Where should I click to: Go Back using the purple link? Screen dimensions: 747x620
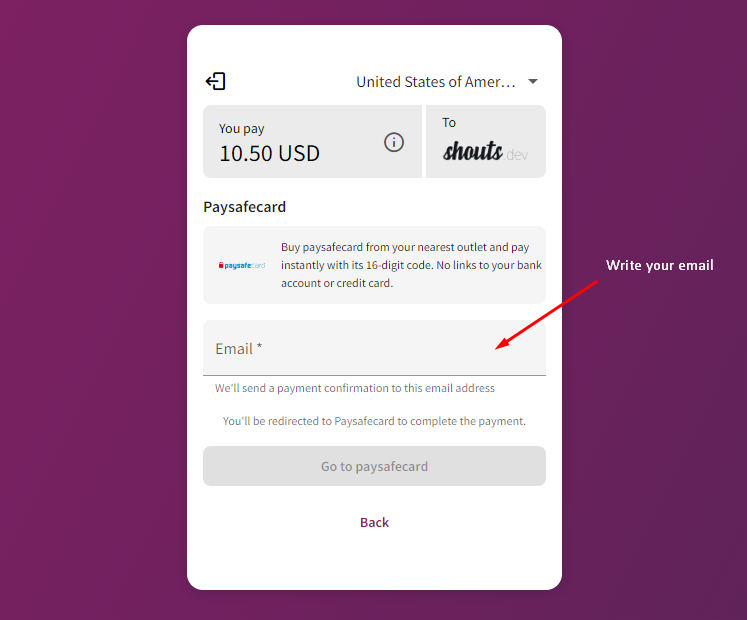(x=374, y=522)
